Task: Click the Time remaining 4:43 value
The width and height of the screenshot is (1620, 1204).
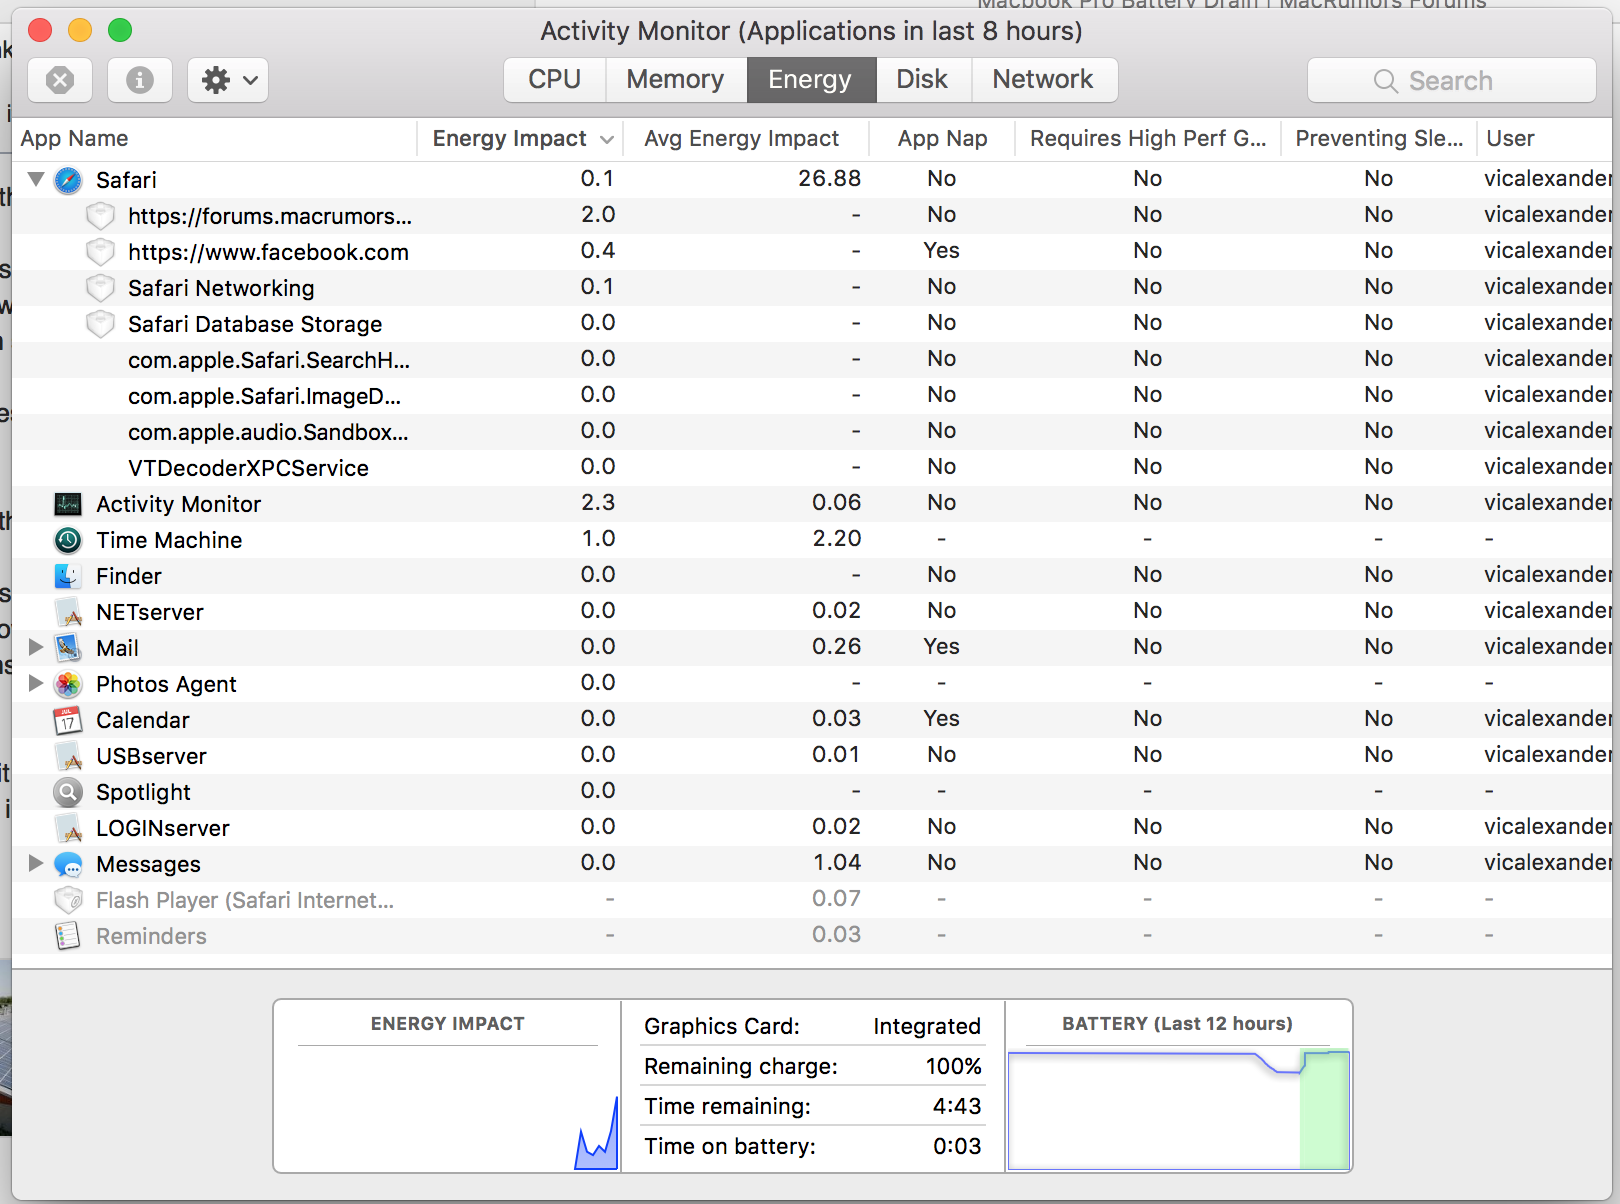Action: (x=957, y=1106)
